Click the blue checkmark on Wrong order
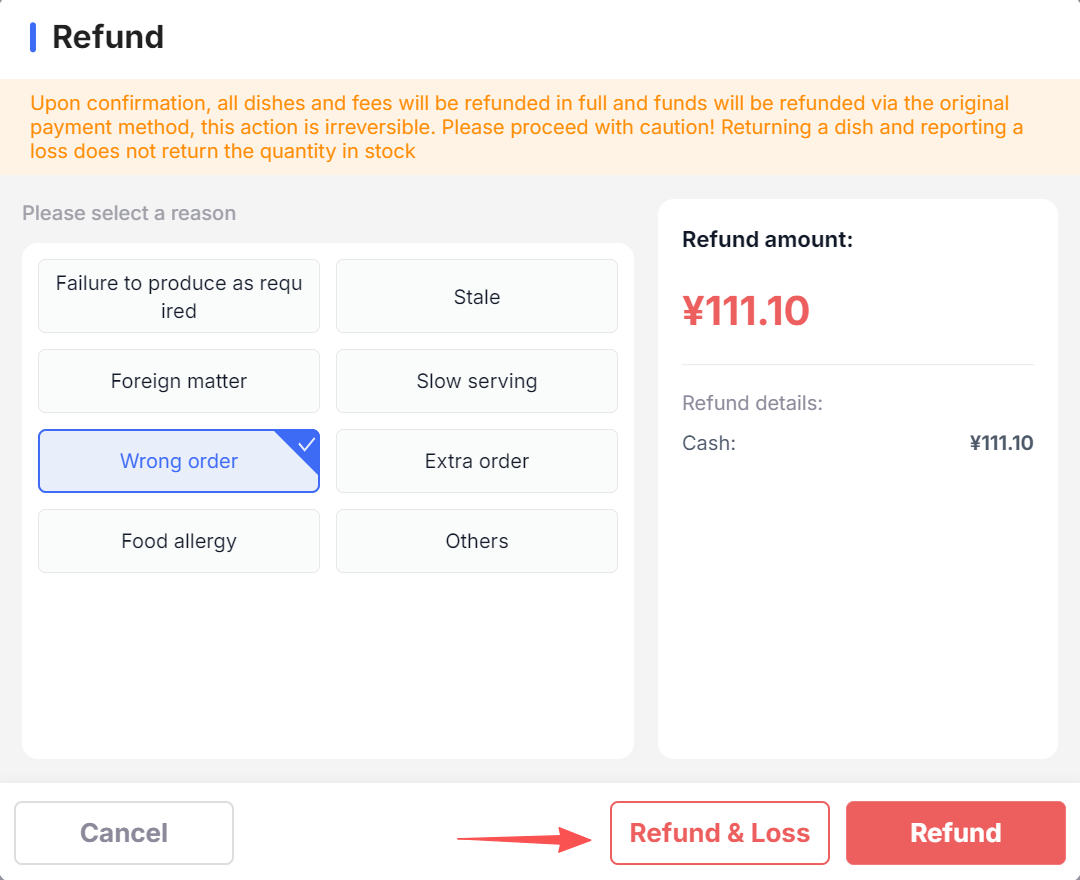 pyautogui.click(x=307, y=444)
